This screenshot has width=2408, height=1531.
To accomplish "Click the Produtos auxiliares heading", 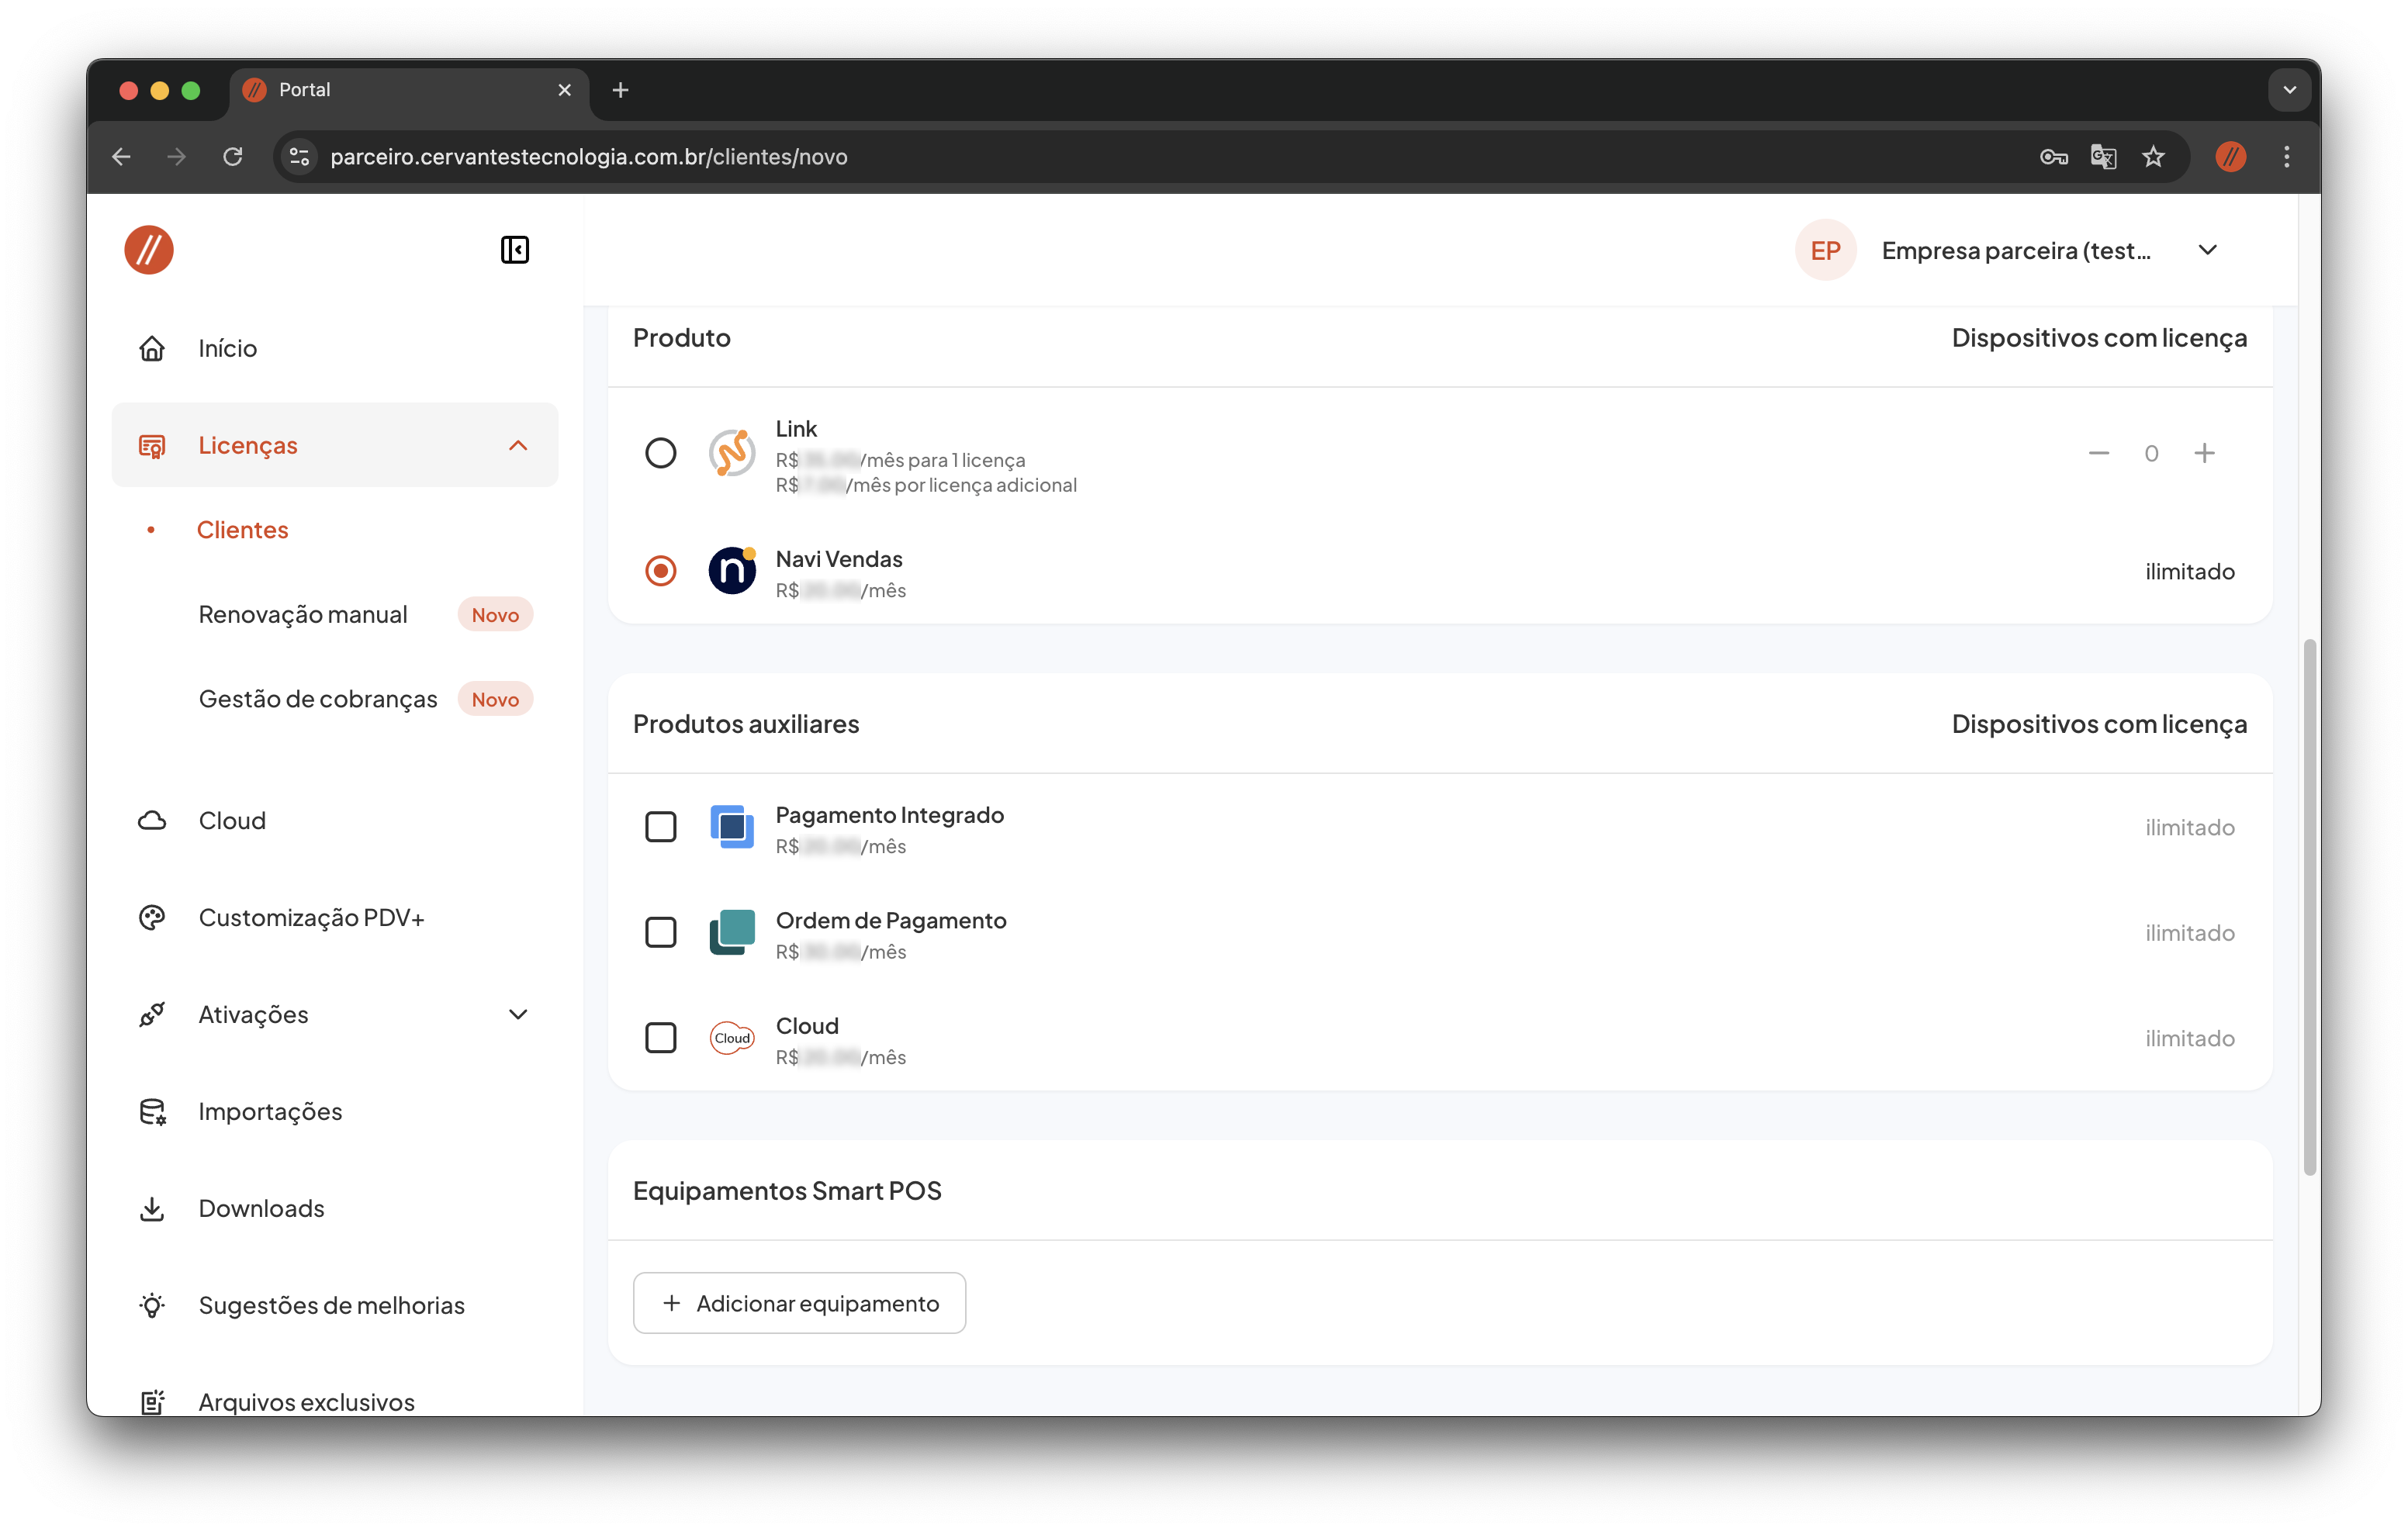I will point(746,724).
